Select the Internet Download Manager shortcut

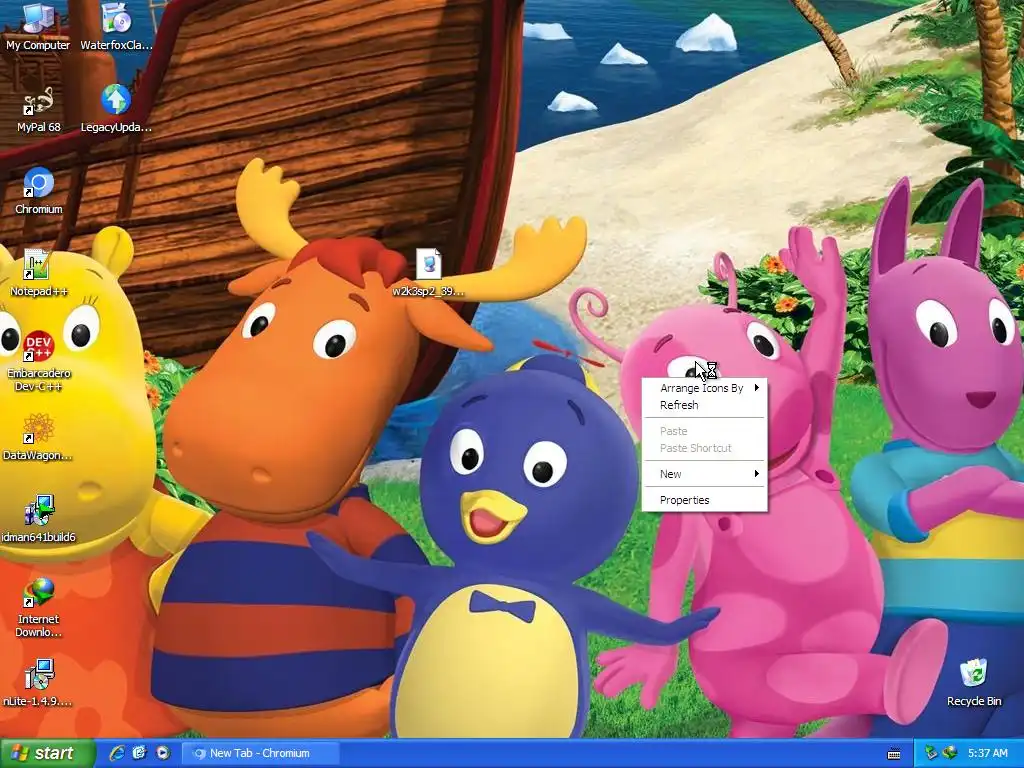(x=38, y=607)
